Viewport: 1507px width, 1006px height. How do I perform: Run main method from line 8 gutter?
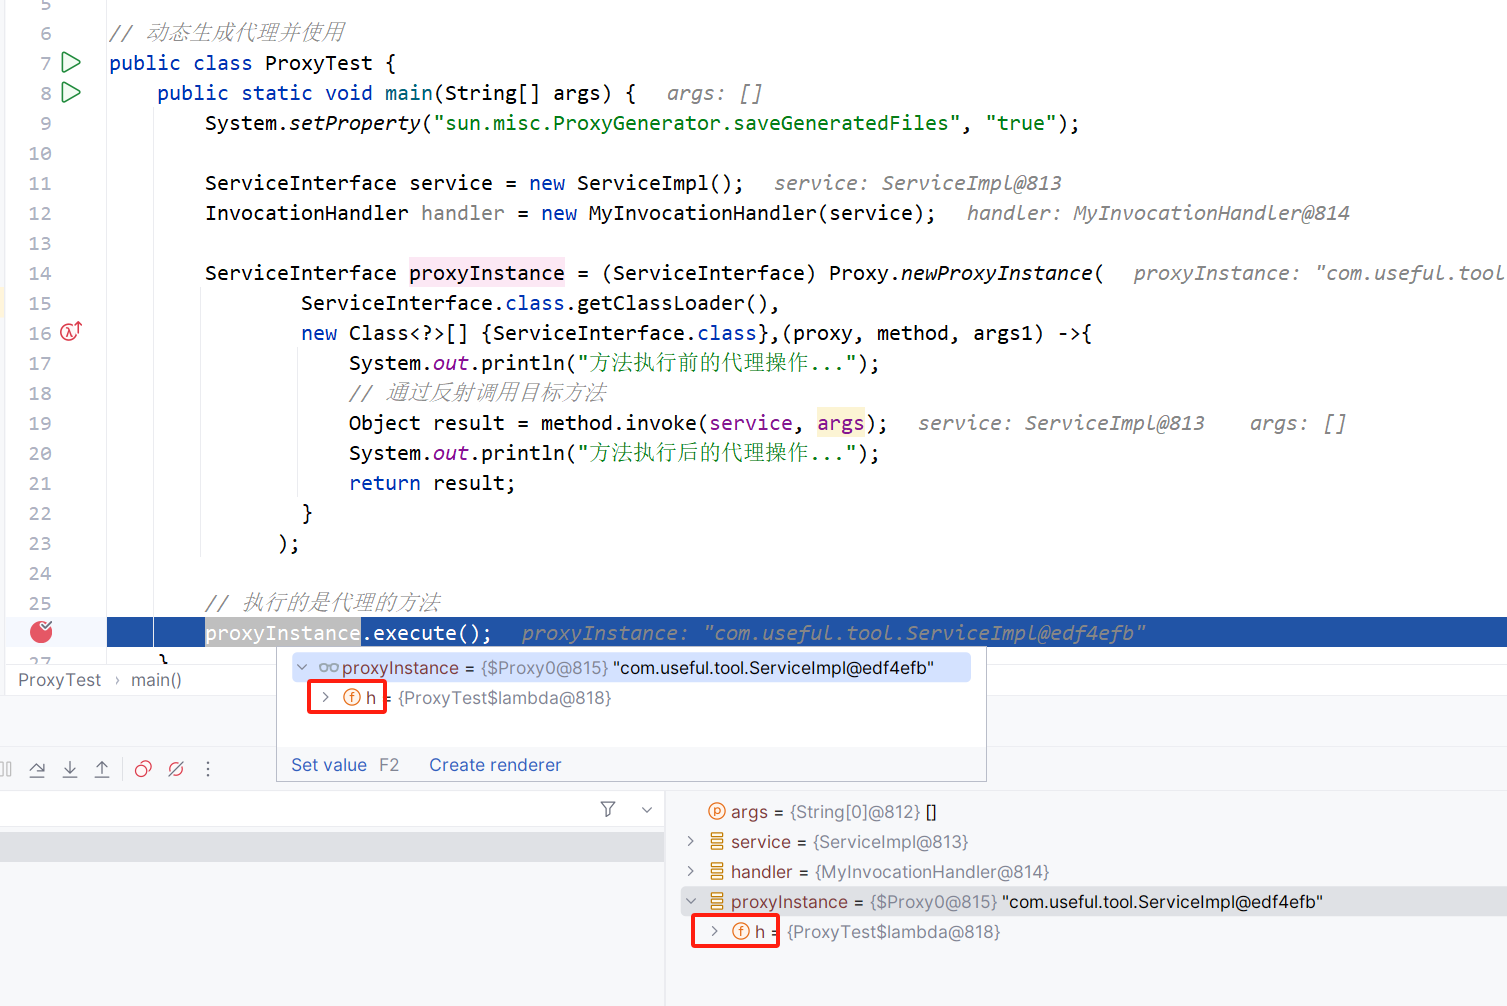pos(71,92)
